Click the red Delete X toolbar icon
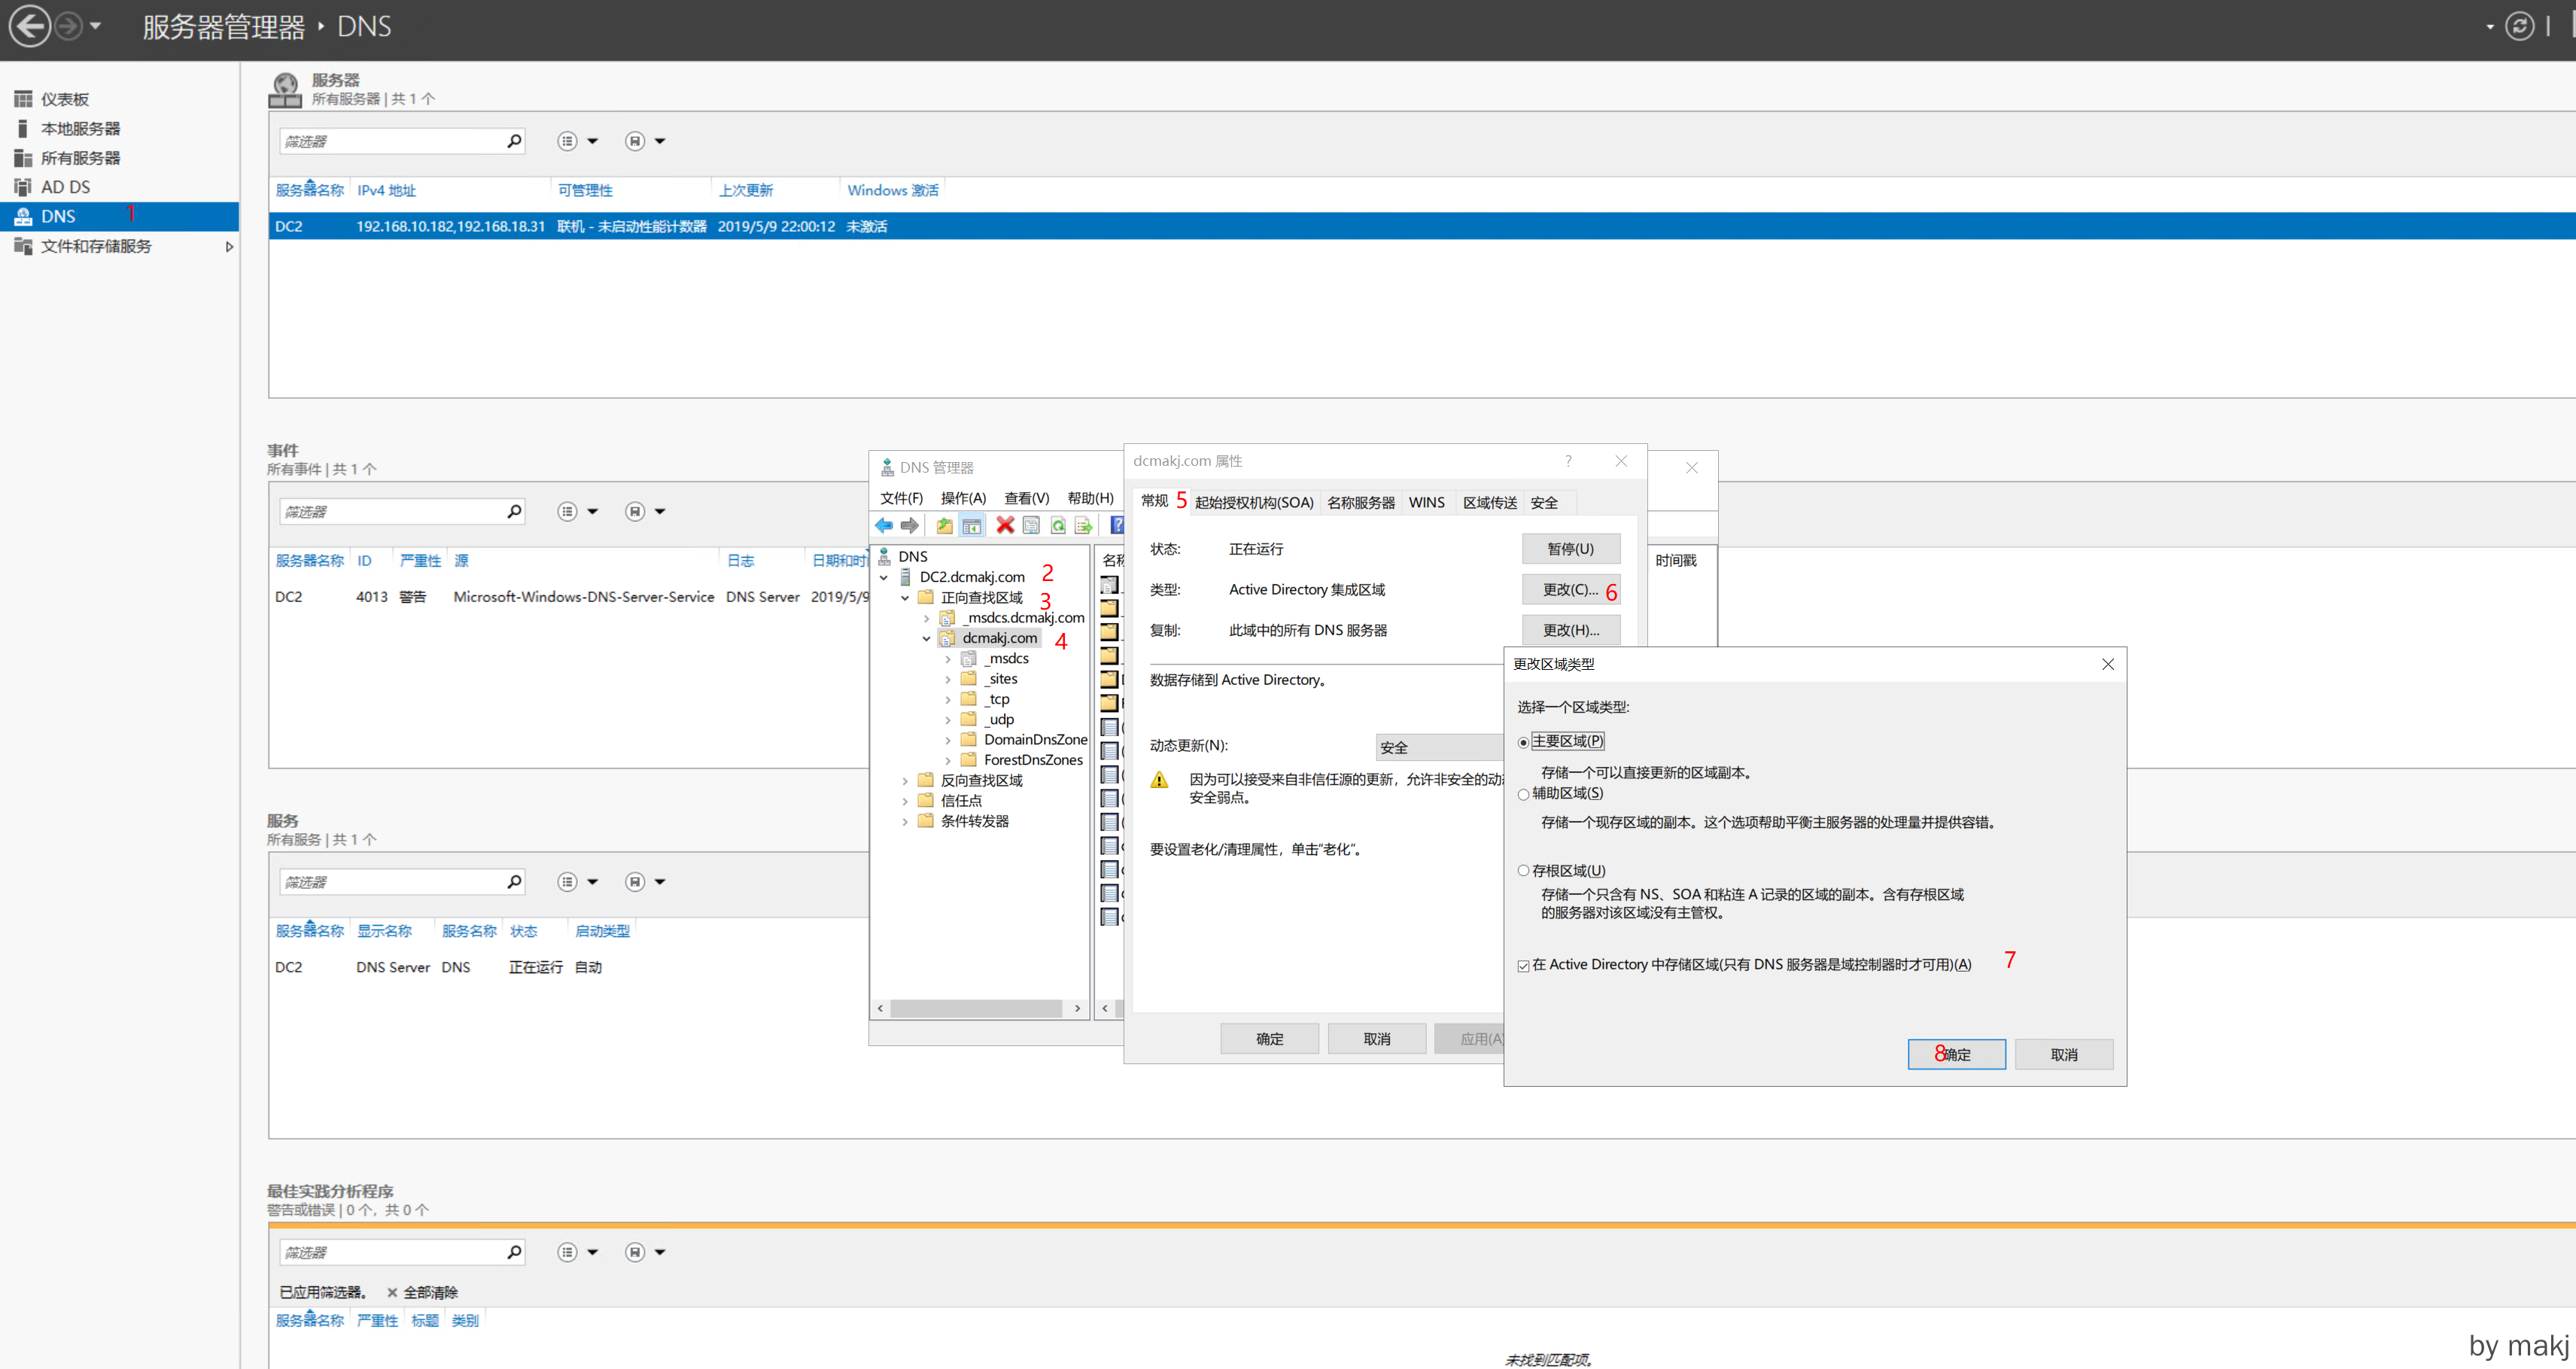The width and height of the screenshot is (2576, 1369). [x=1005, y=525]
